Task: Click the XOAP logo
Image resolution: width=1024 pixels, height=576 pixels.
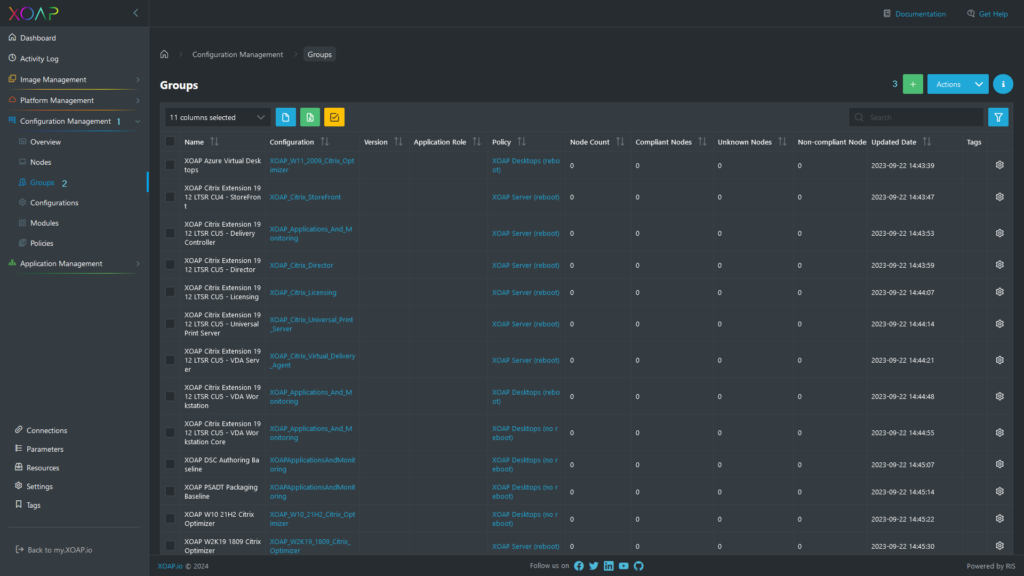Action: pyautogui.click(x=33, y=13)
